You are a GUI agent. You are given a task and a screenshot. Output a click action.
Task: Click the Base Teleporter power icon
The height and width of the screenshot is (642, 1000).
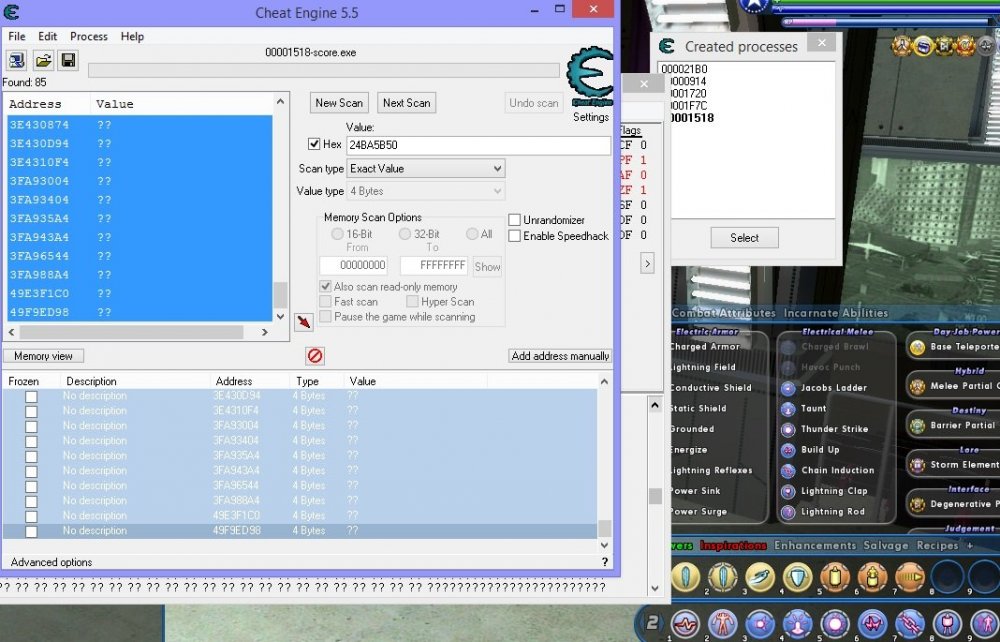917,347
